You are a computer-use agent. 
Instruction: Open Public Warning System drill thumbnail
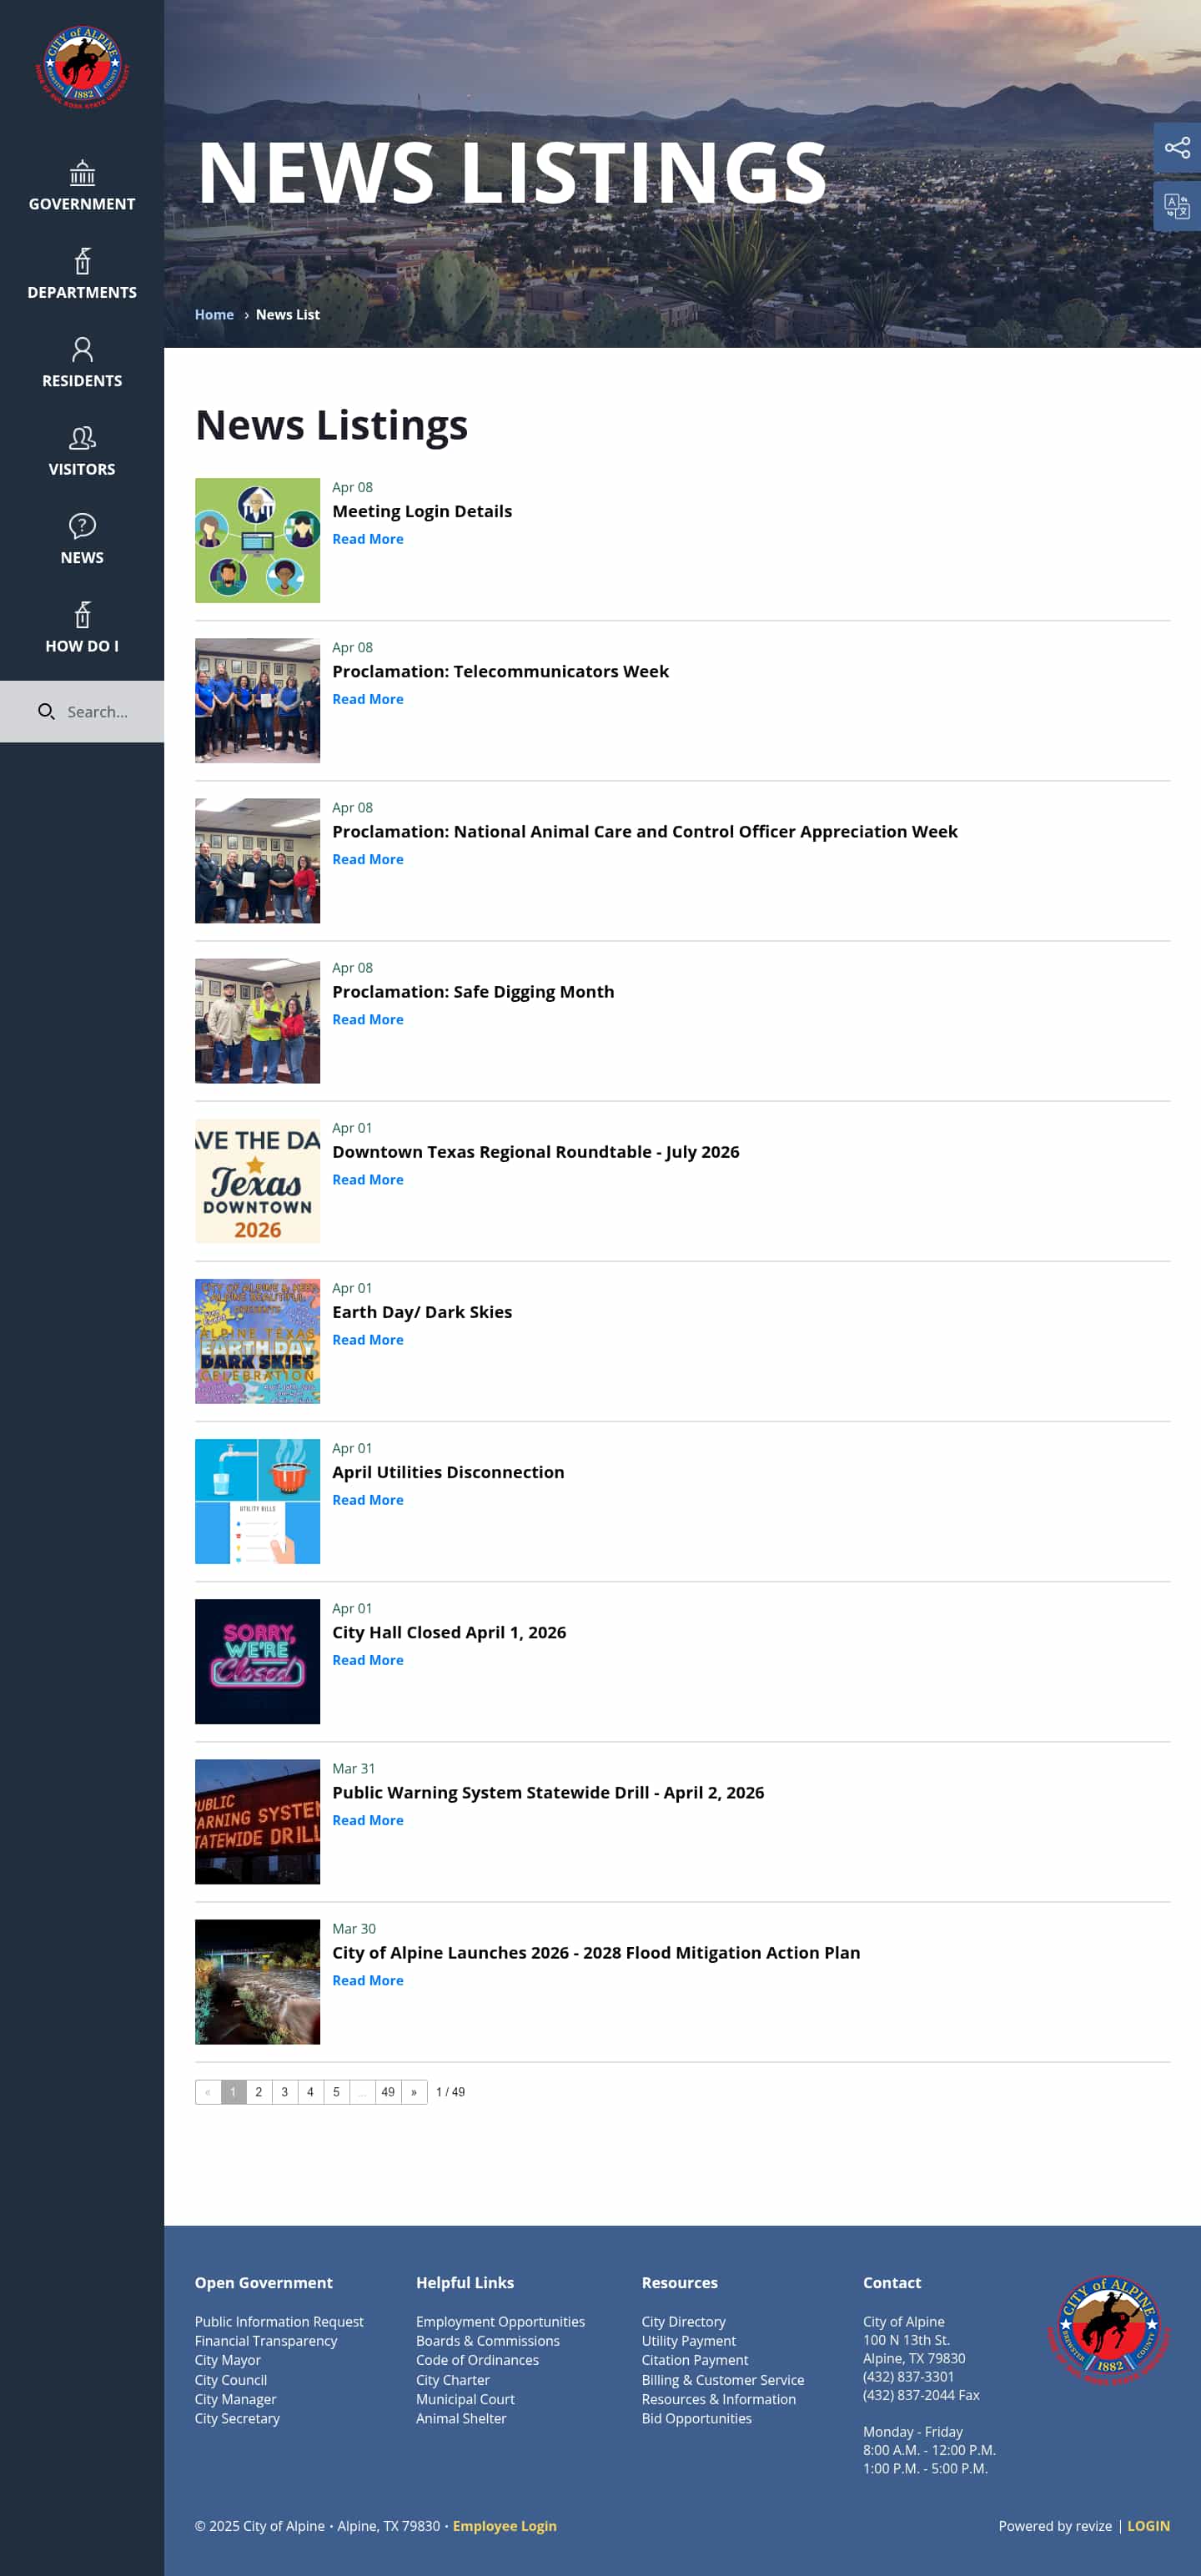coord(257,1821)
